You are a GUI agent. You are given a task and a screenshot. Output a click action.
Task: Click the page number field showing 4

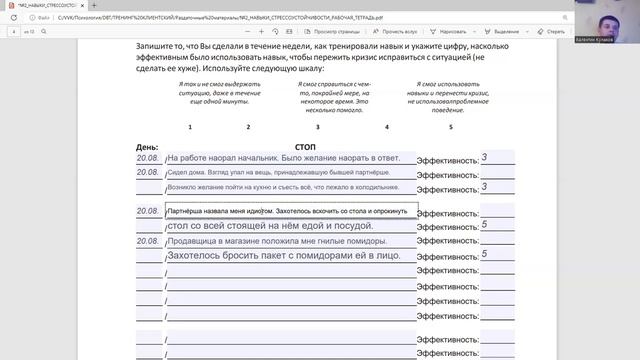pyautogui.click(x=13, y=31)
